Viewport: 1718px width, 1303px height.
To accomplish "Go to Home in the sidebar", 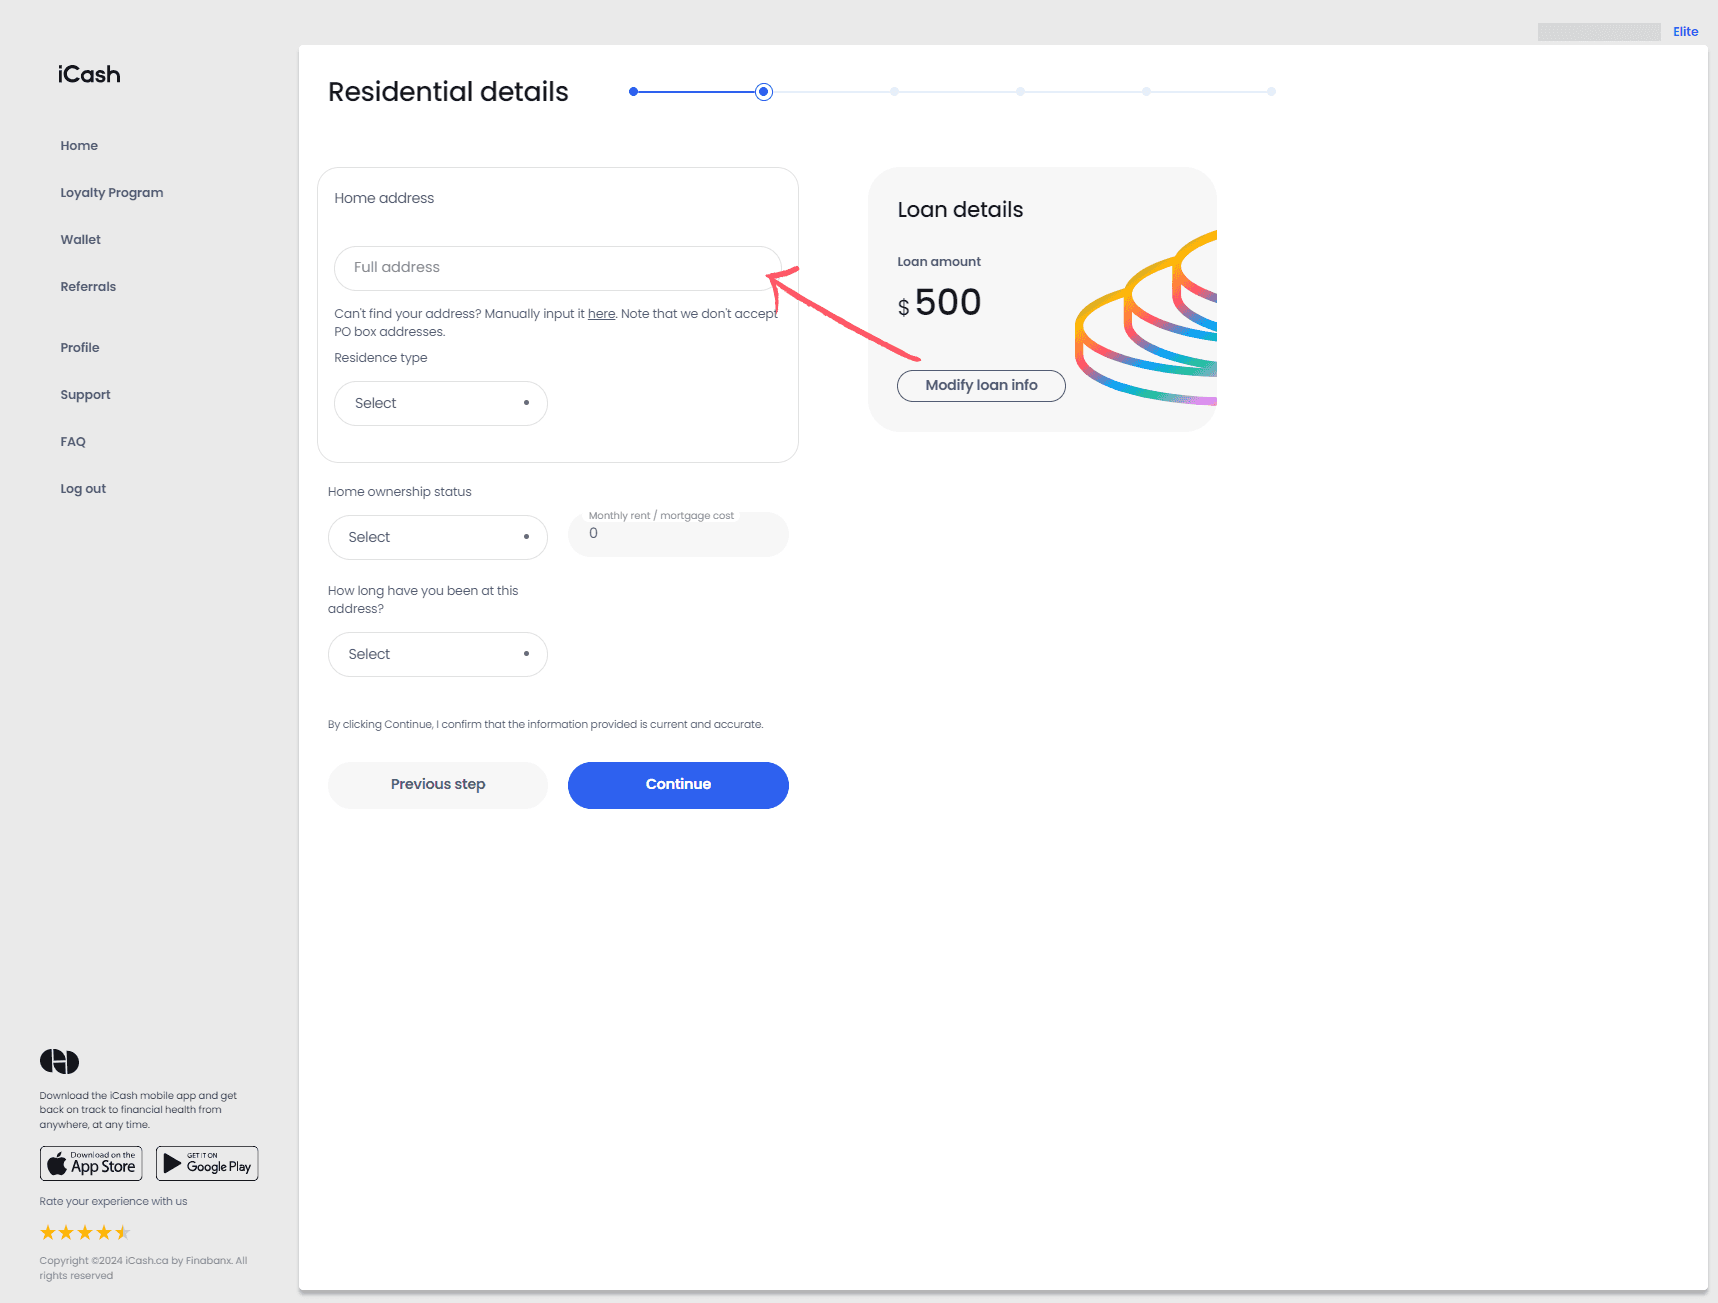I will [x=79, y=146].
